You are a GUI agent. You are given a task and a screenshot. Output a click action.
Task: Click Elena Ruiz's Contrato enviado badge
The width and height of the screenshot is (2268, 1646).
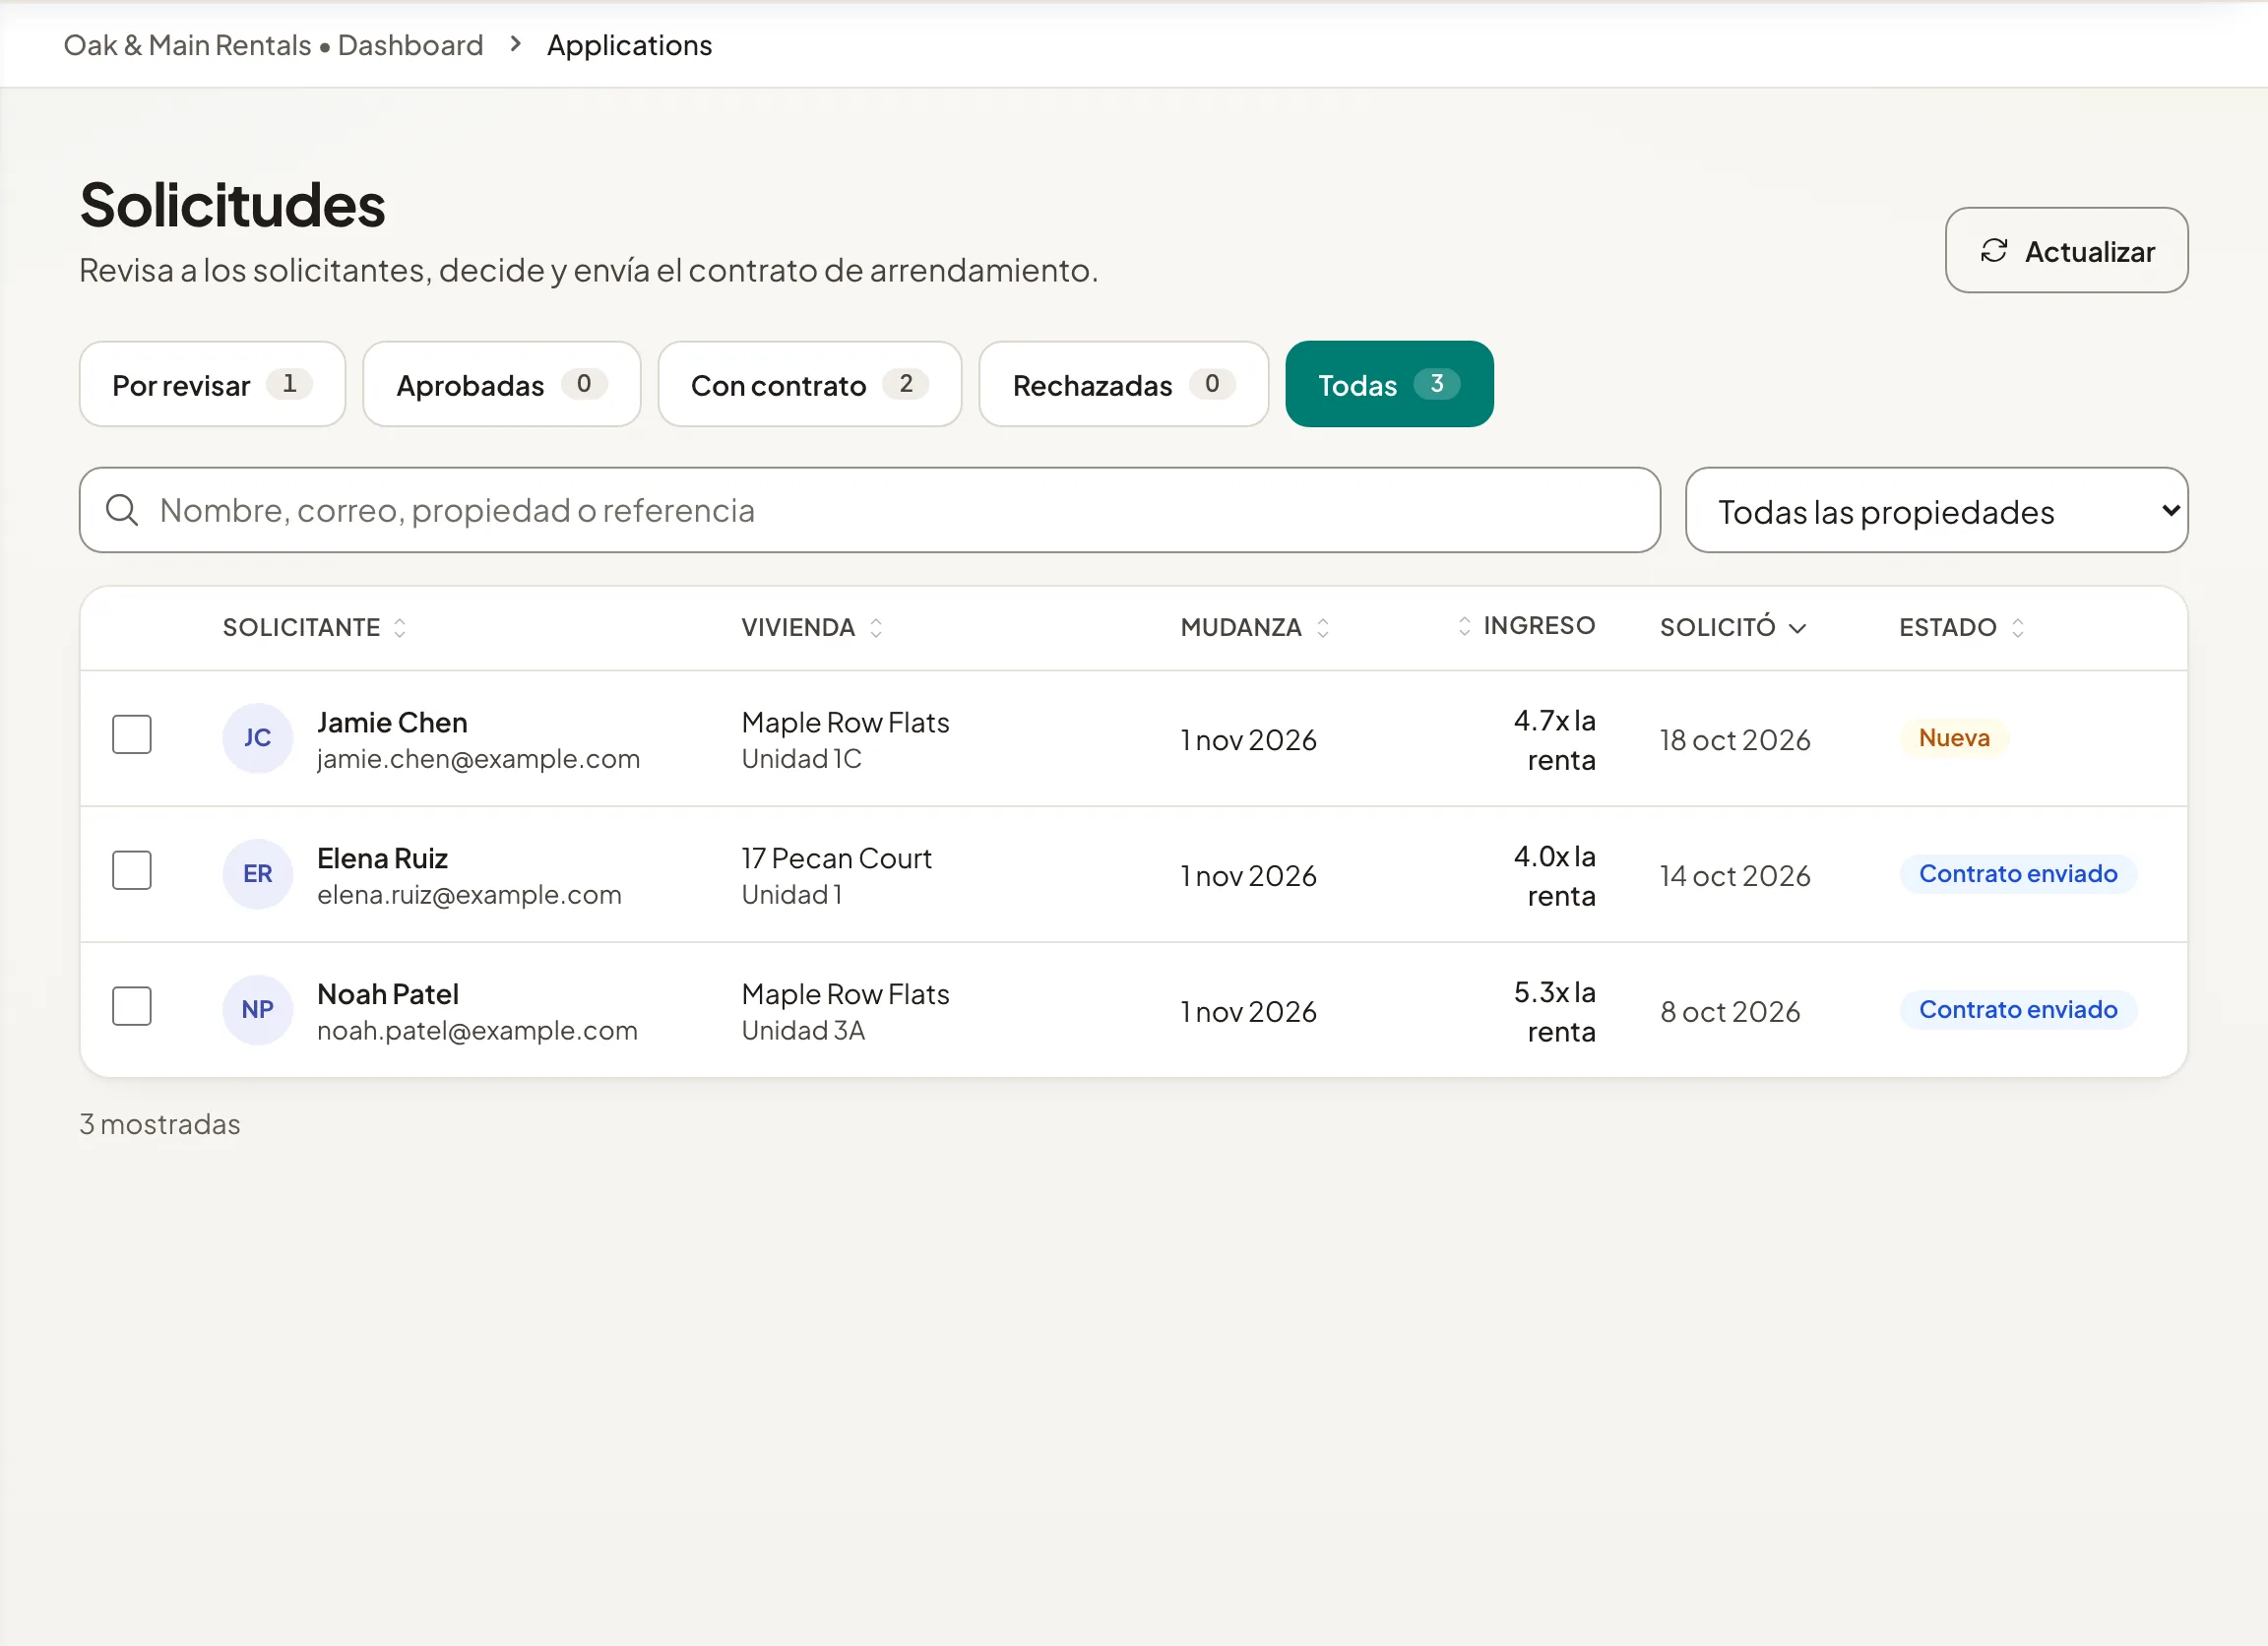click(2018, 874)
